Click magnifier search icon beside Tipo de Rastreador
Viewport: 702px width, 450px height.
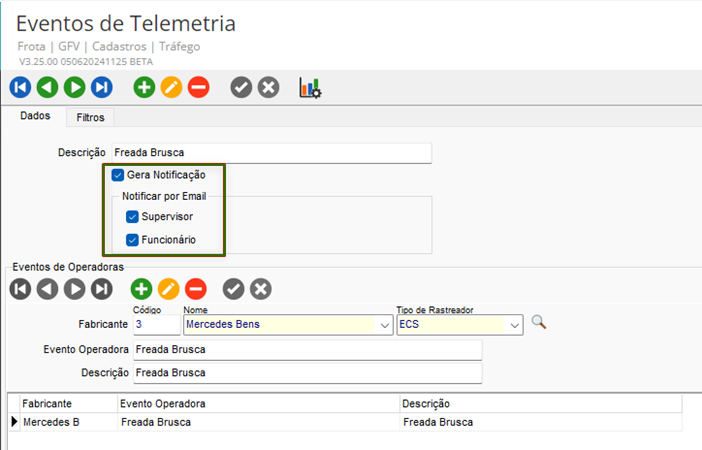point(539,323)
